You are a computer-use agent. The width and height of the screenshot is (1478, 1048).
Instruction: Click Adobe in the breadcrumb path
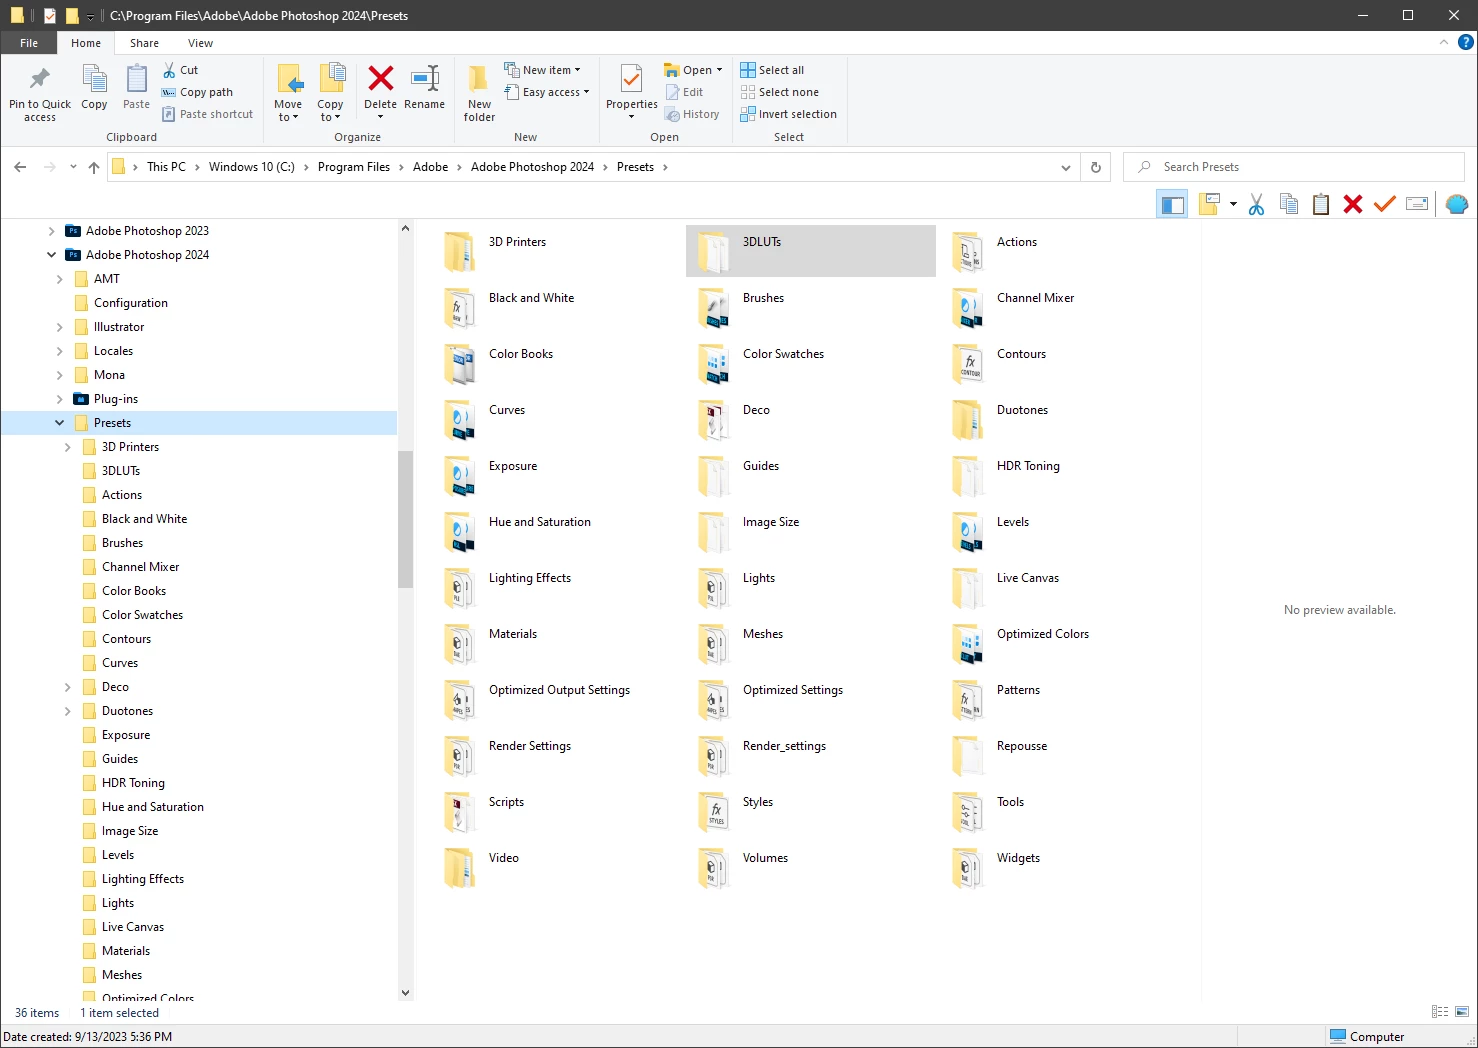click(430, 167)
